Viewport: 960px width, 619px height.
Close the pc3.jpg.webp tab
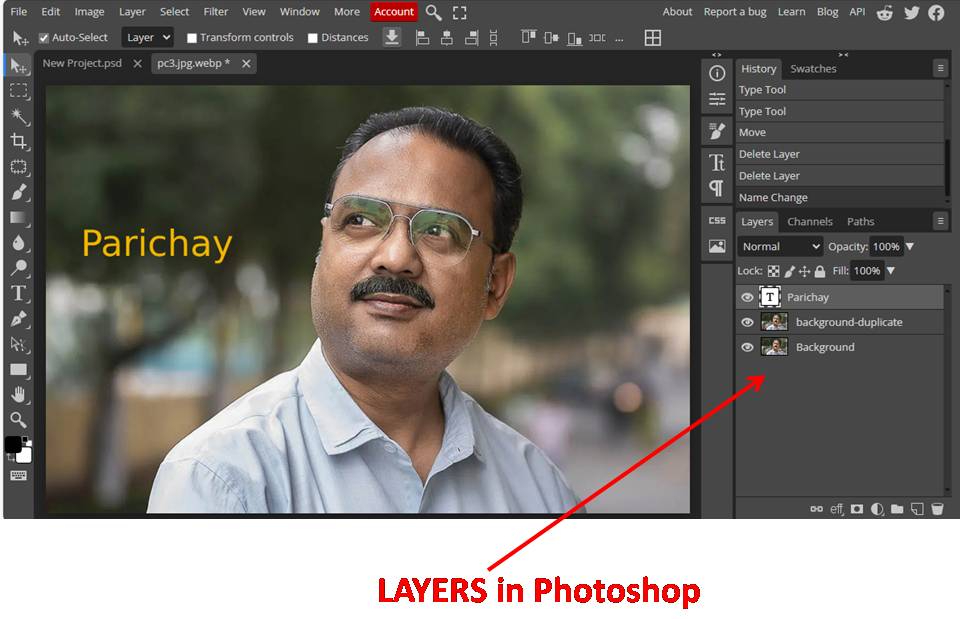coord(246,64)
